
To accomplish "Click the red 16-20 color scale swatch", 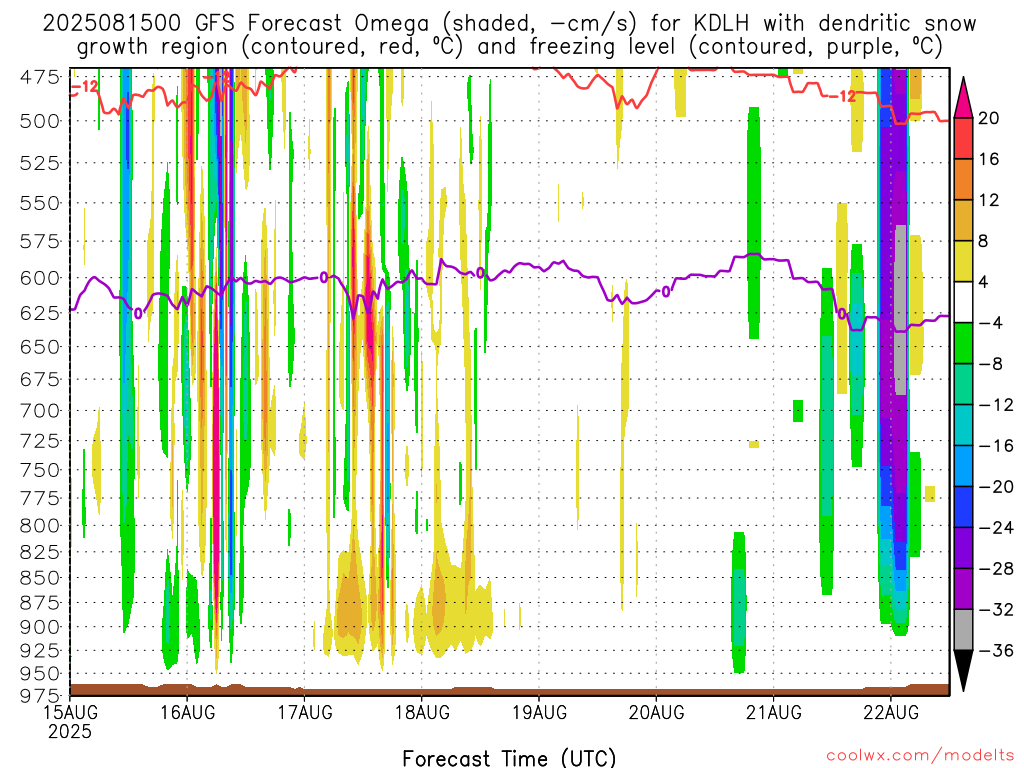I will pyautogui.click(x=963, y=138).
